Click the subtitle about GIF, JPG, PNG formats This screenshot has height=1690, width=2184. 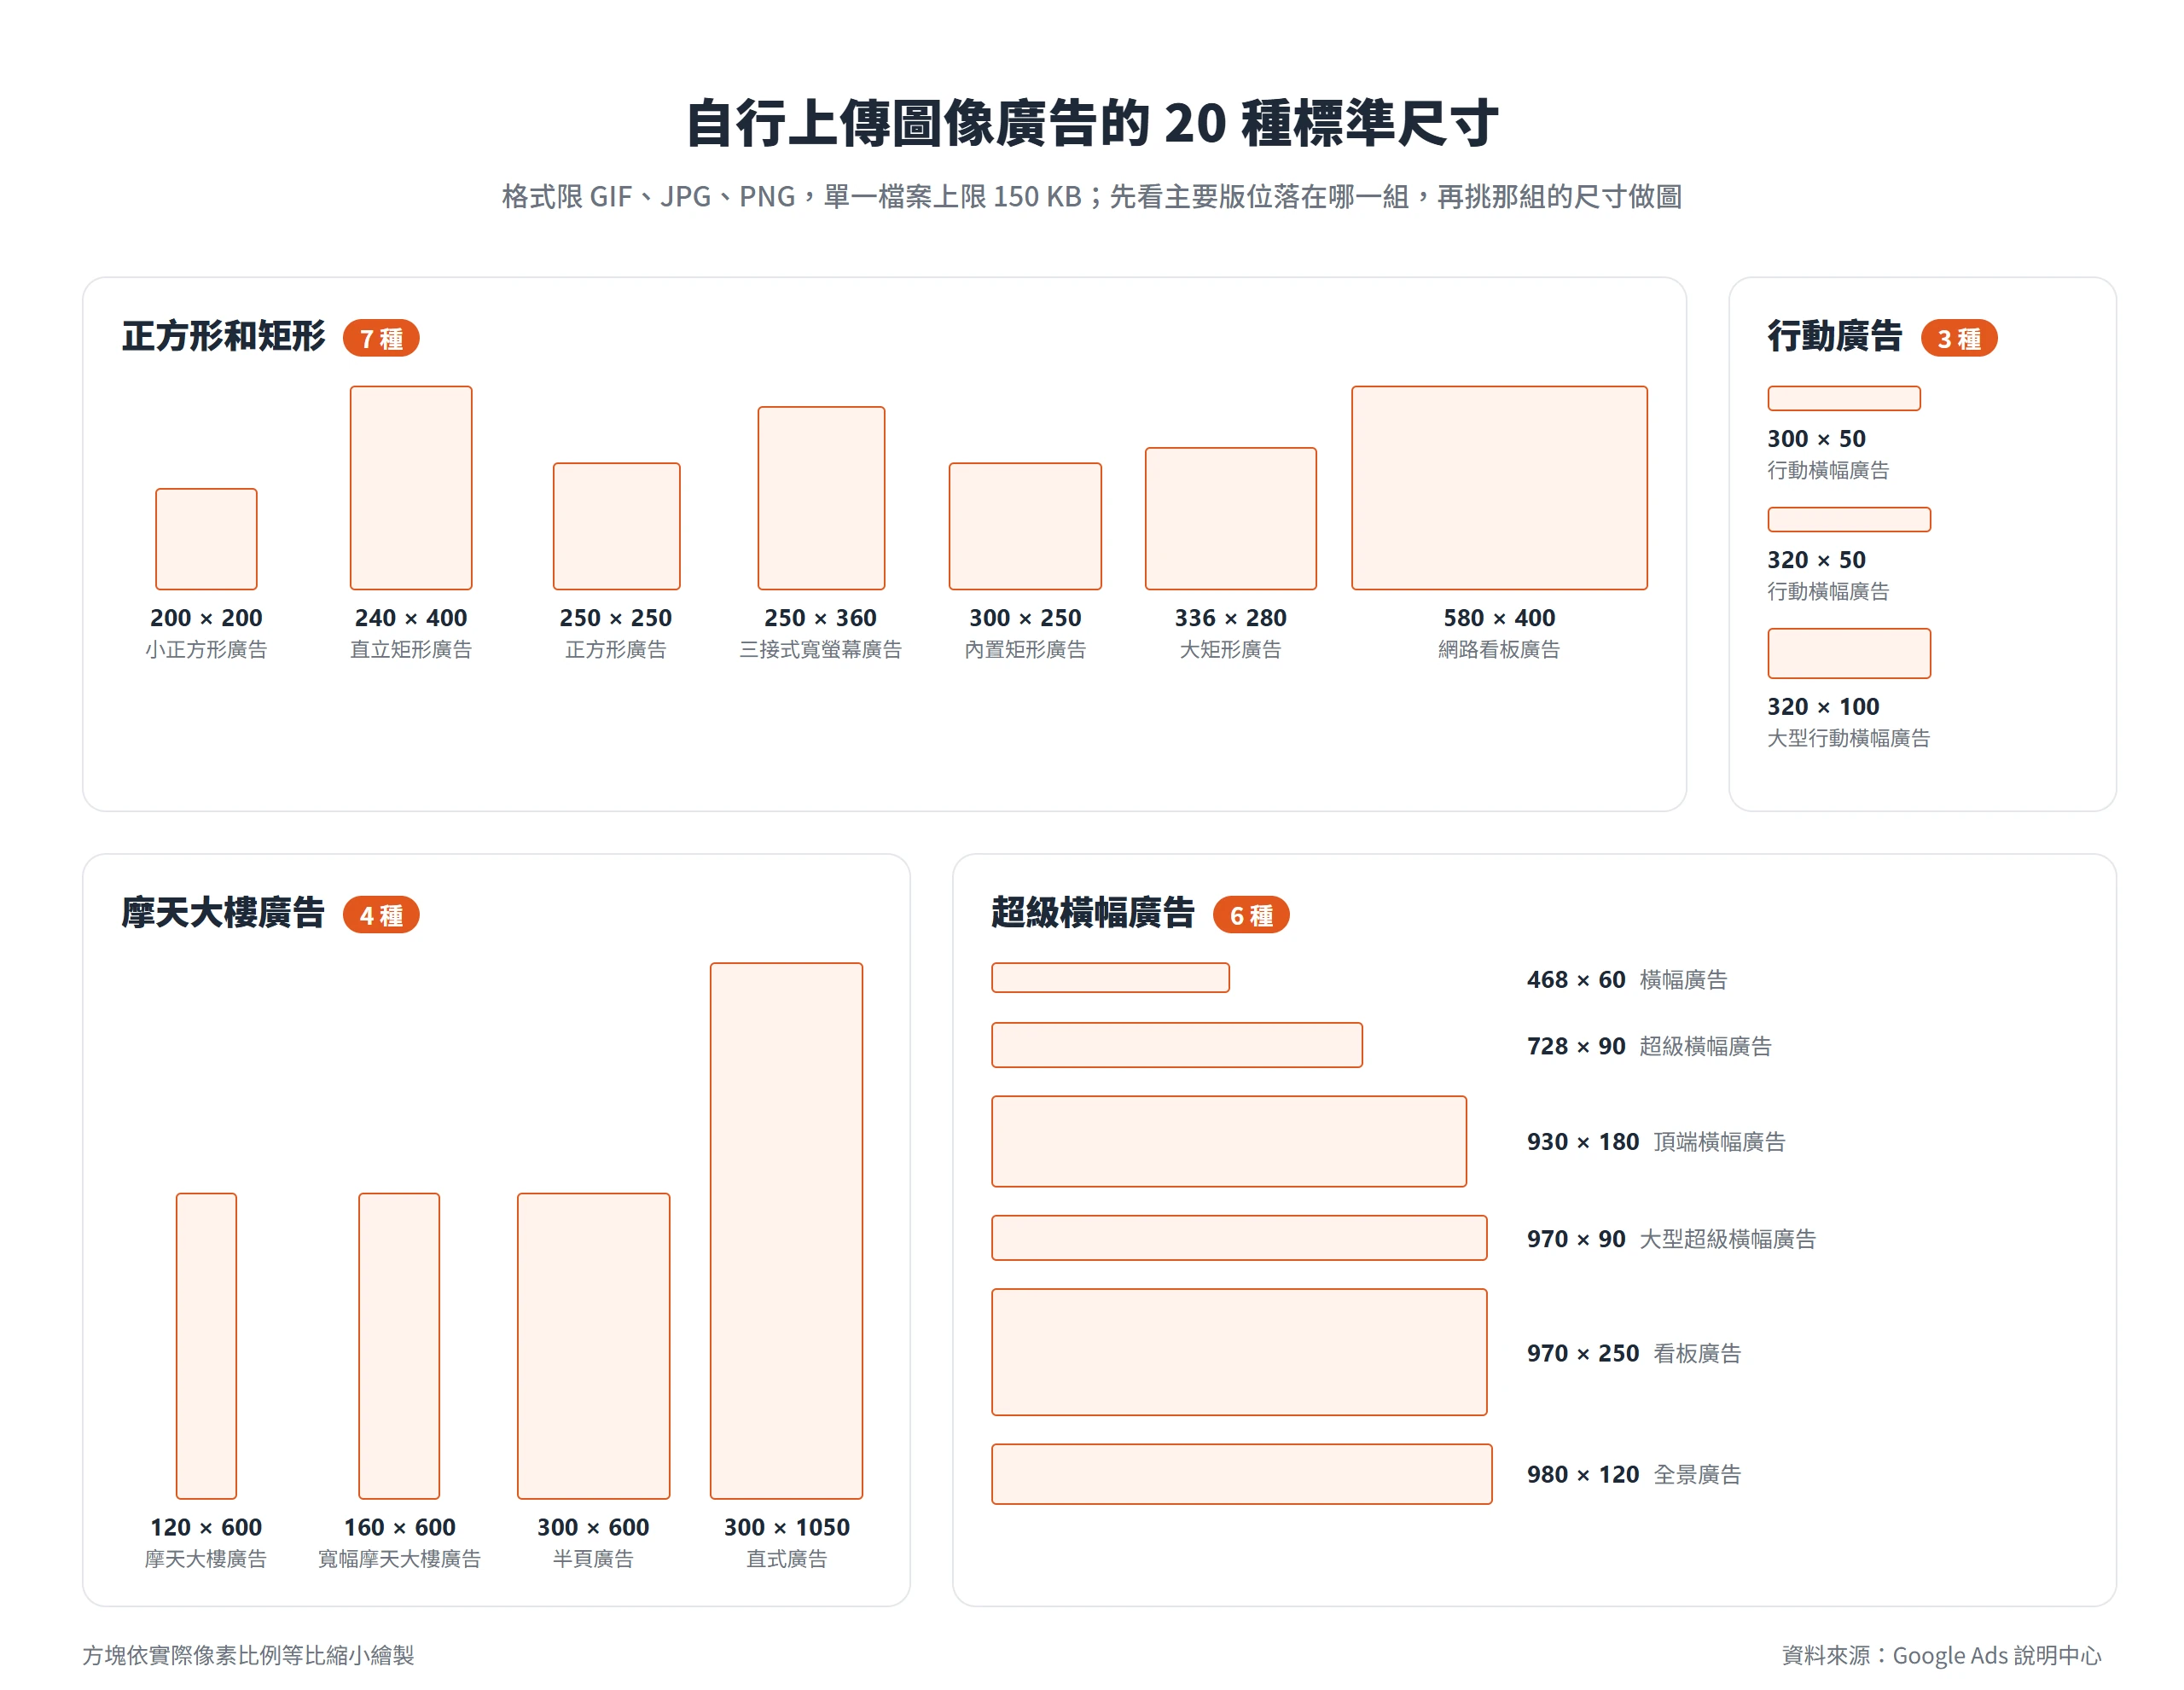1092,196
